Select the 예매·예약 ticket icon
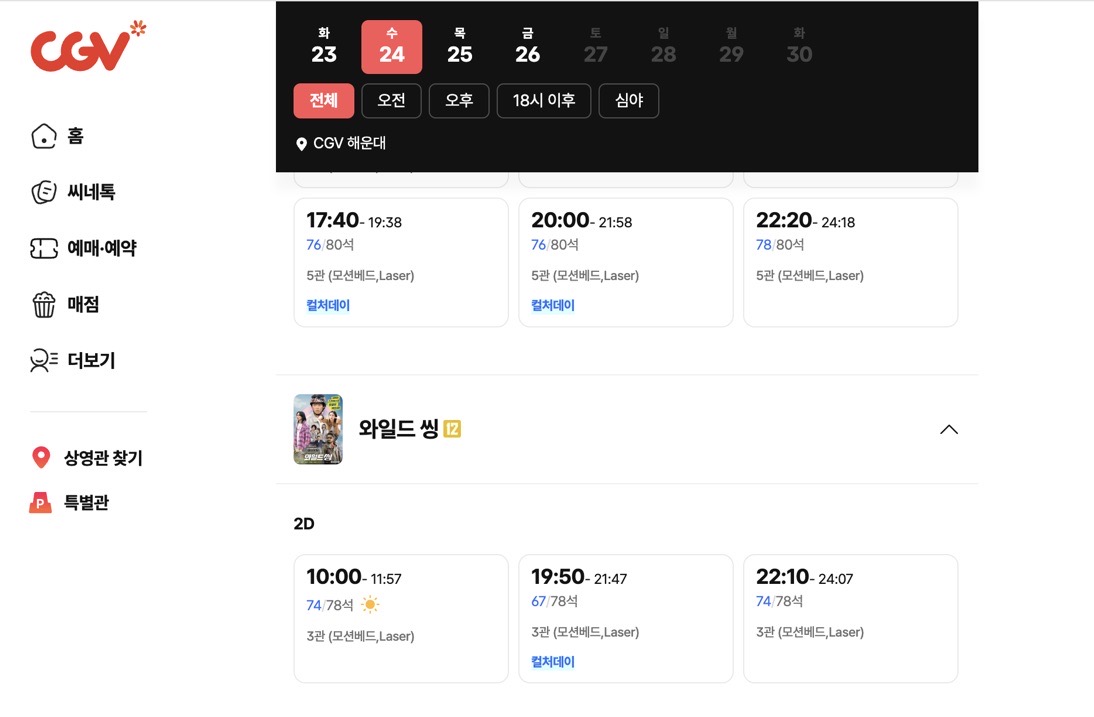The image size is (1094, 717). tap(44, 248)
